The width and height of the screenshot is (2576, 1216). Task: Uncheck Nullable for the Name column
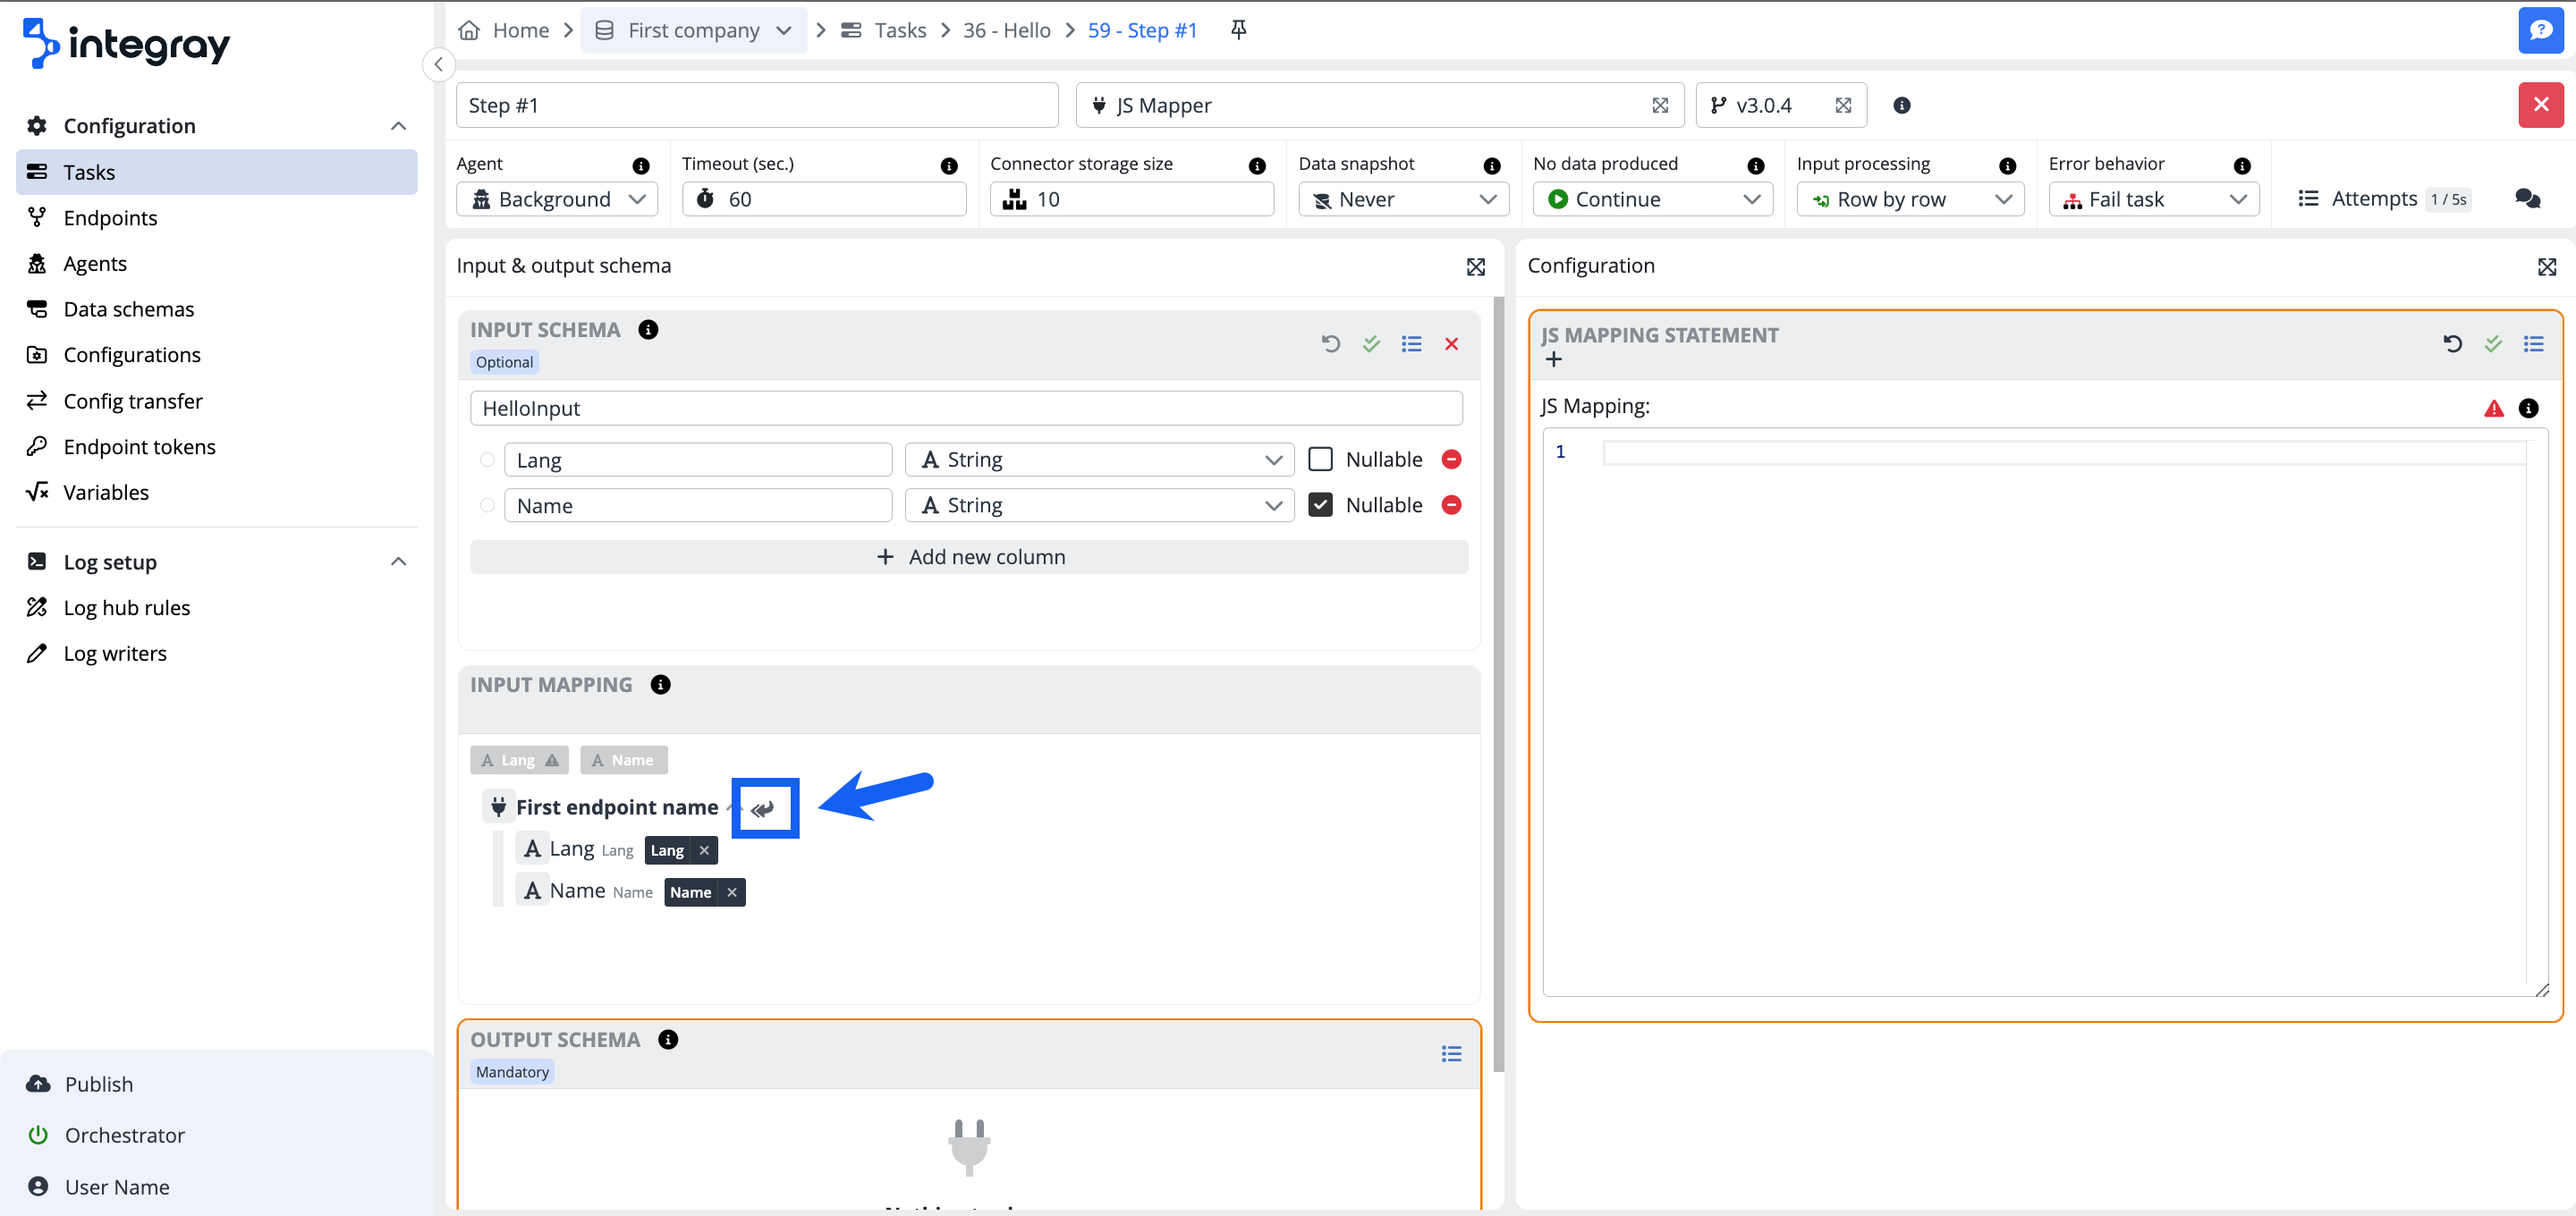(x=1320, y=505)
